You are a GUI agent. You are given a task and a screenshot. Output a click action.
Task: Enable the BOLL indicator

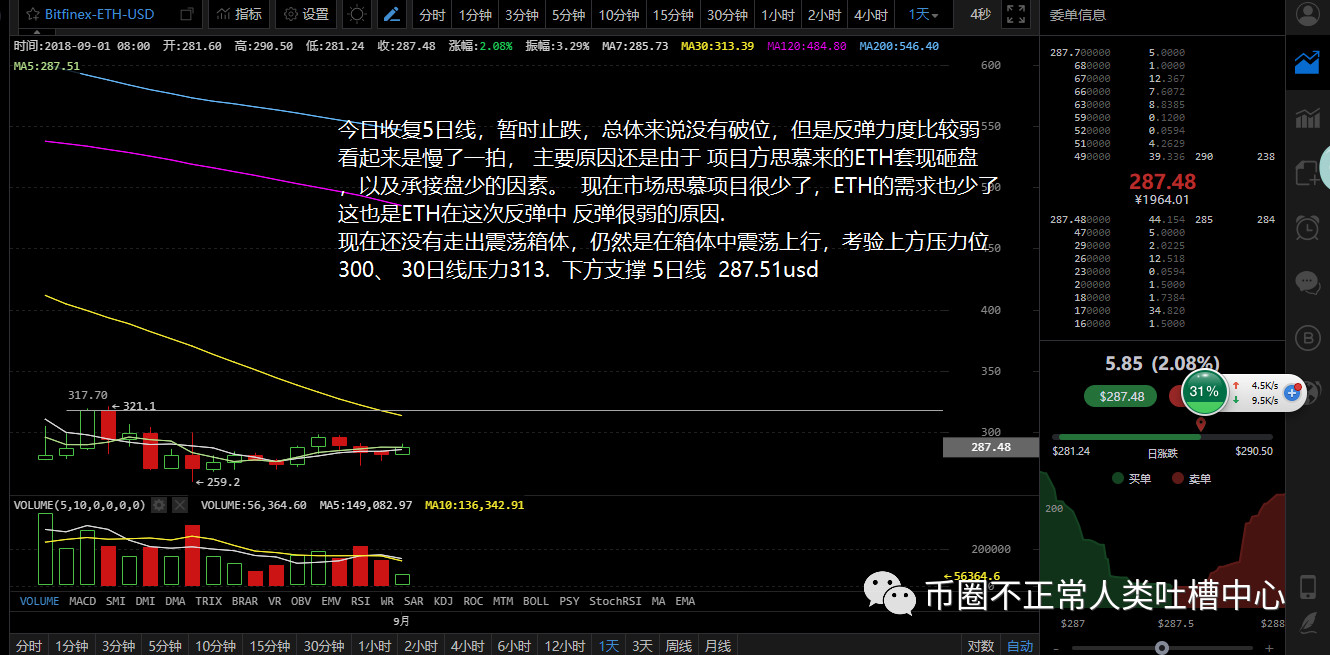[x=536, y=601]
